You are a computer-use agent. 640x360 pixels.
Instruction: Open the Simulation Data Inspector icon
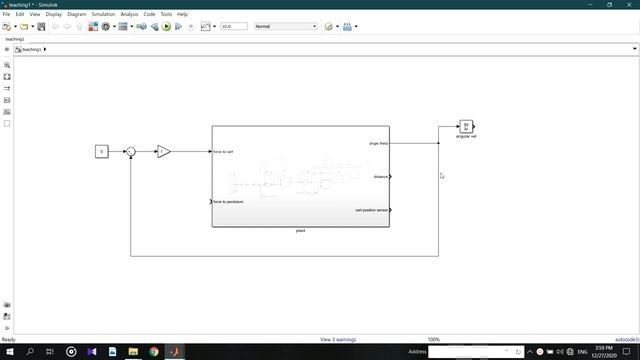pos(205,27)
